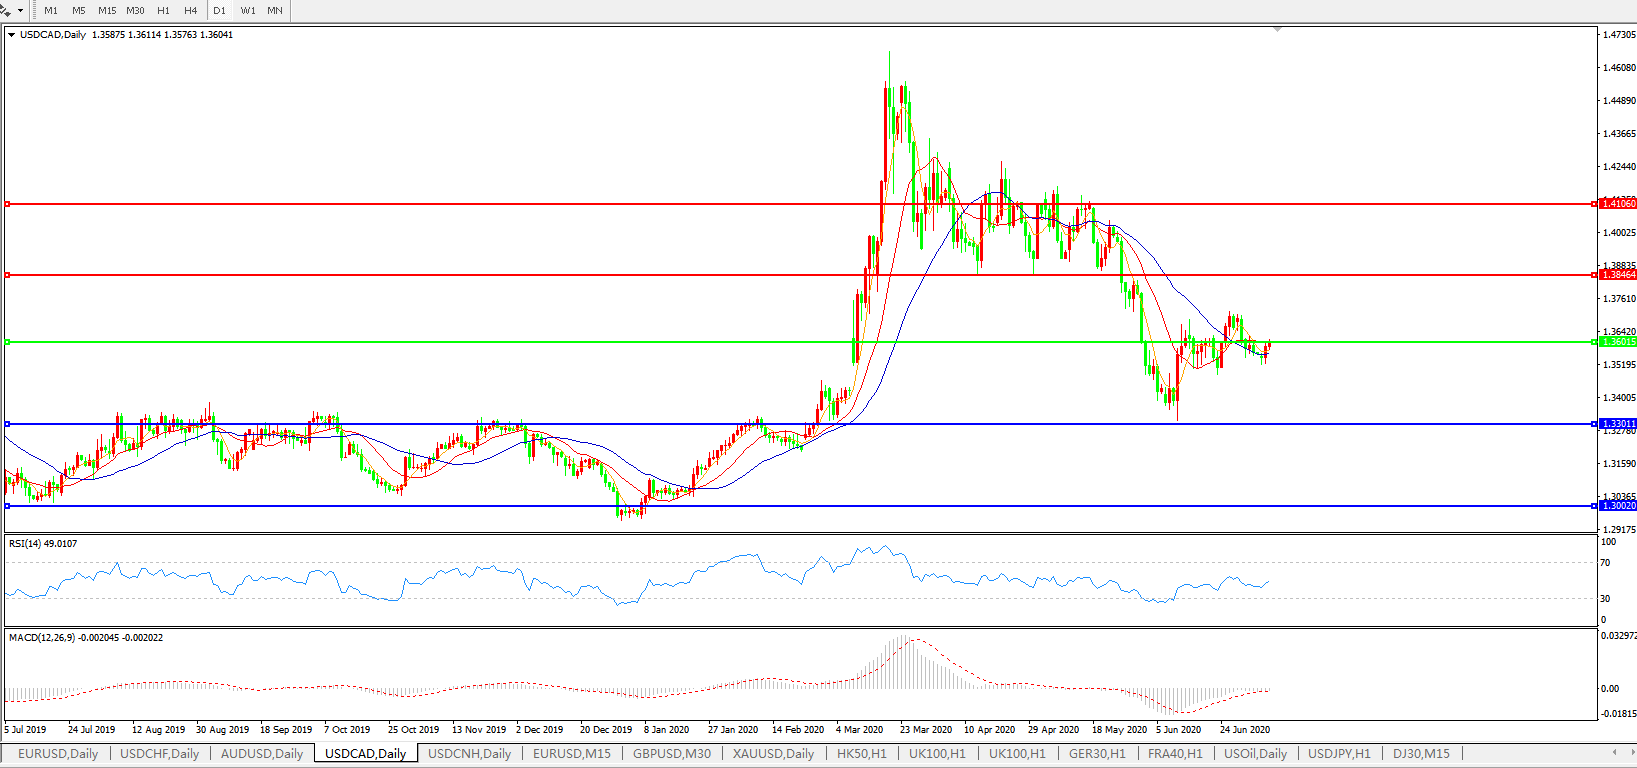1637x768 pixels.
Task: Click the green 1.36015 horizontal line label
Action: pyautogui.click(x=1618, y=342)
